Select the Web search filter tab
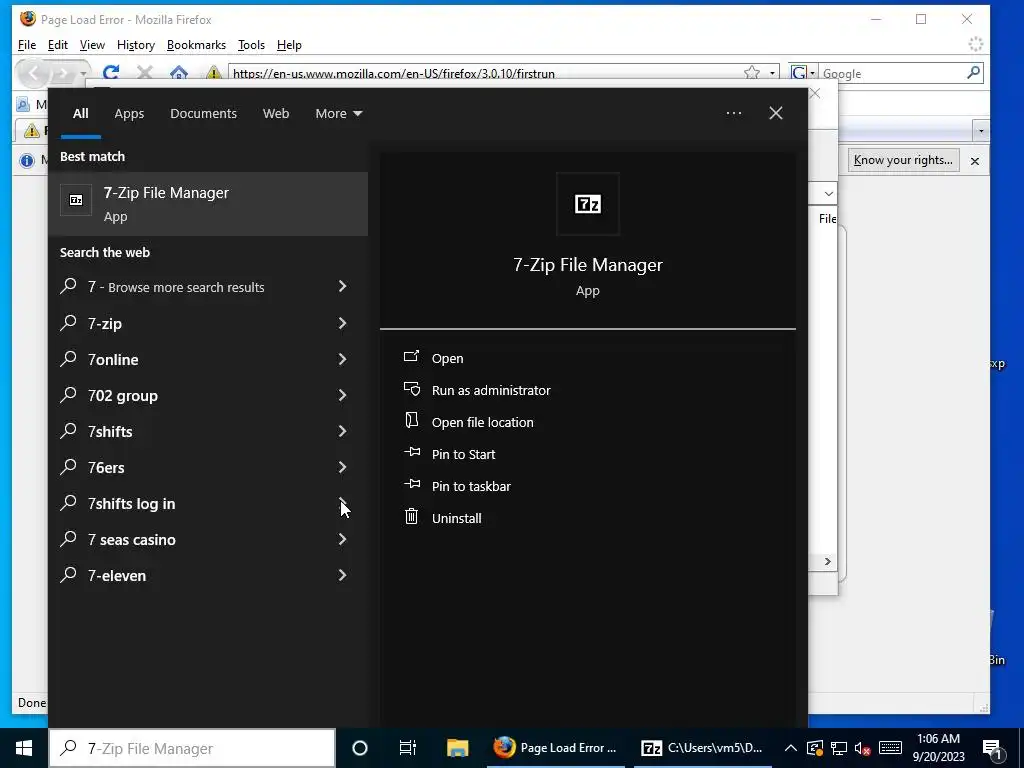Screen dimensions: 1024x768 [x=276, y=114]
